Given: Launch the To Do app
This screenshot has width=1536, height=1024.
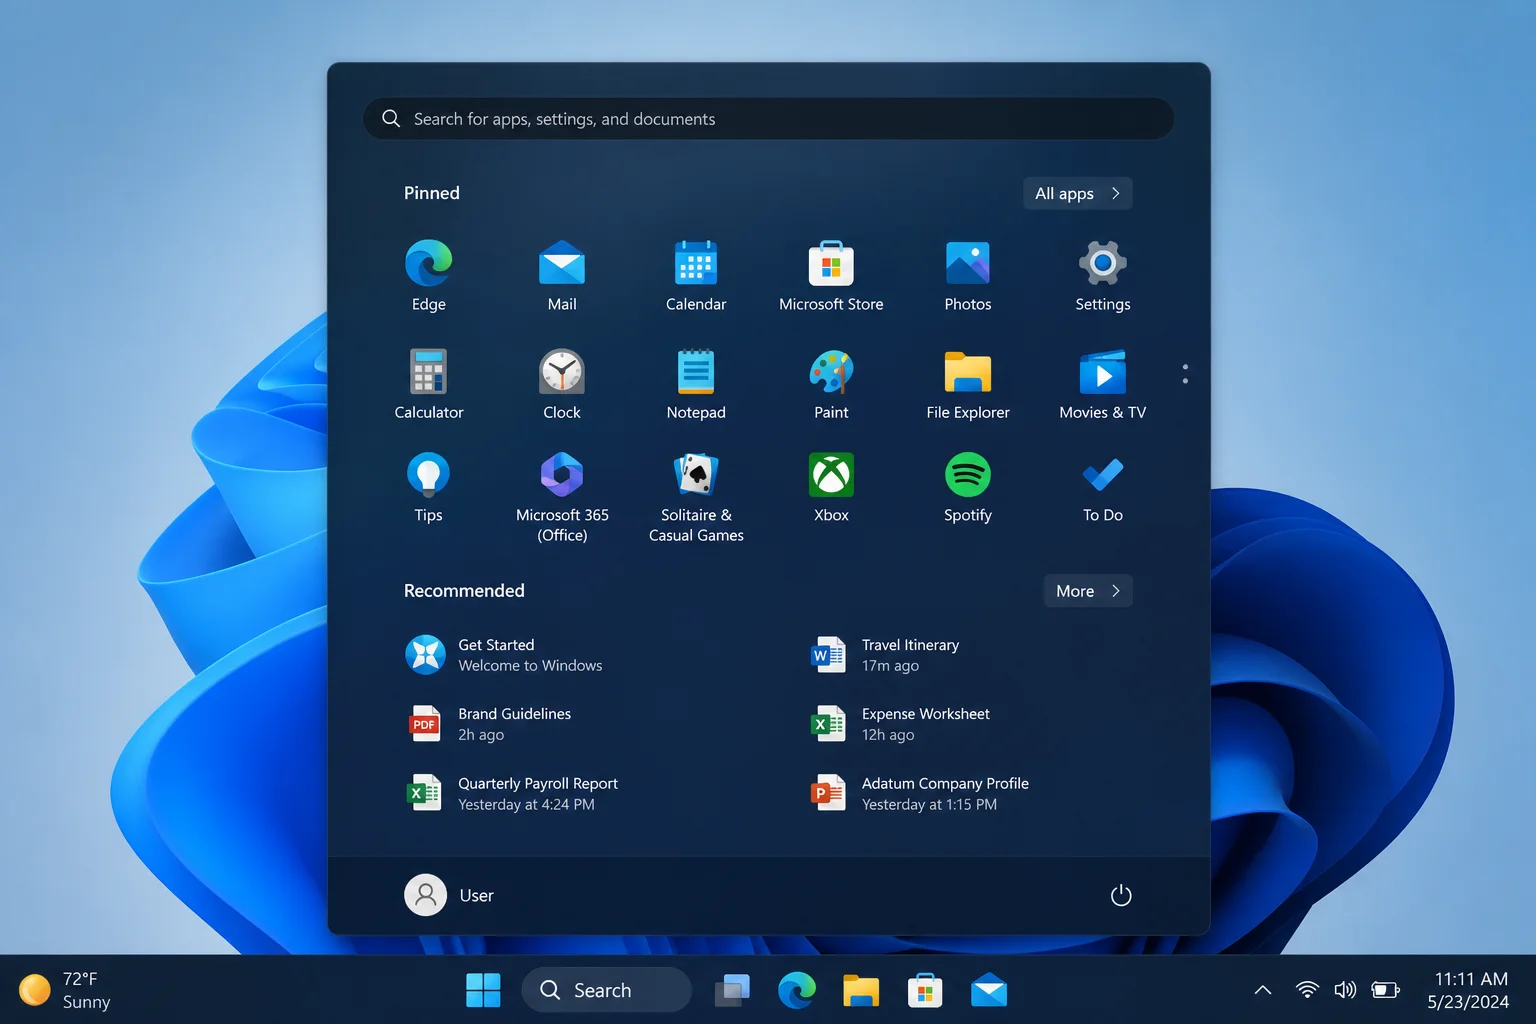Looking at the screenshot, I should pos(1102,487).
